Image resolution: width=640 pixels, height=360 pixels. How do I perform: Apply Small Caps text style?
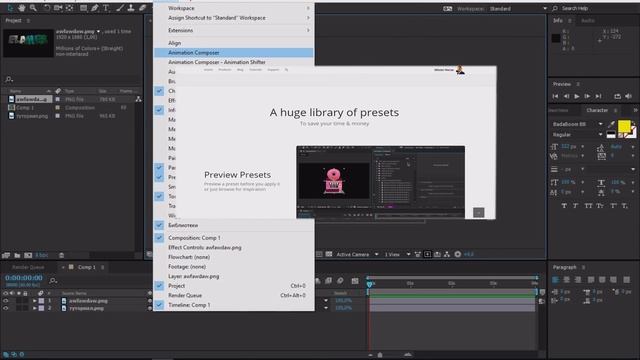pyautogui.click(x=600, y=206)
